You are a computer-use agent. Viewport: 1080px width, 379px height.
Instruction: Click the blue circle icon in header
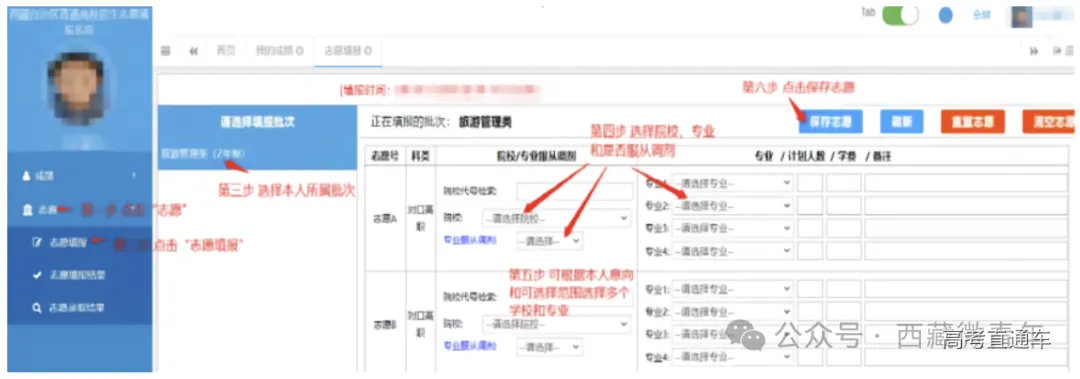[x=945, y=15]
